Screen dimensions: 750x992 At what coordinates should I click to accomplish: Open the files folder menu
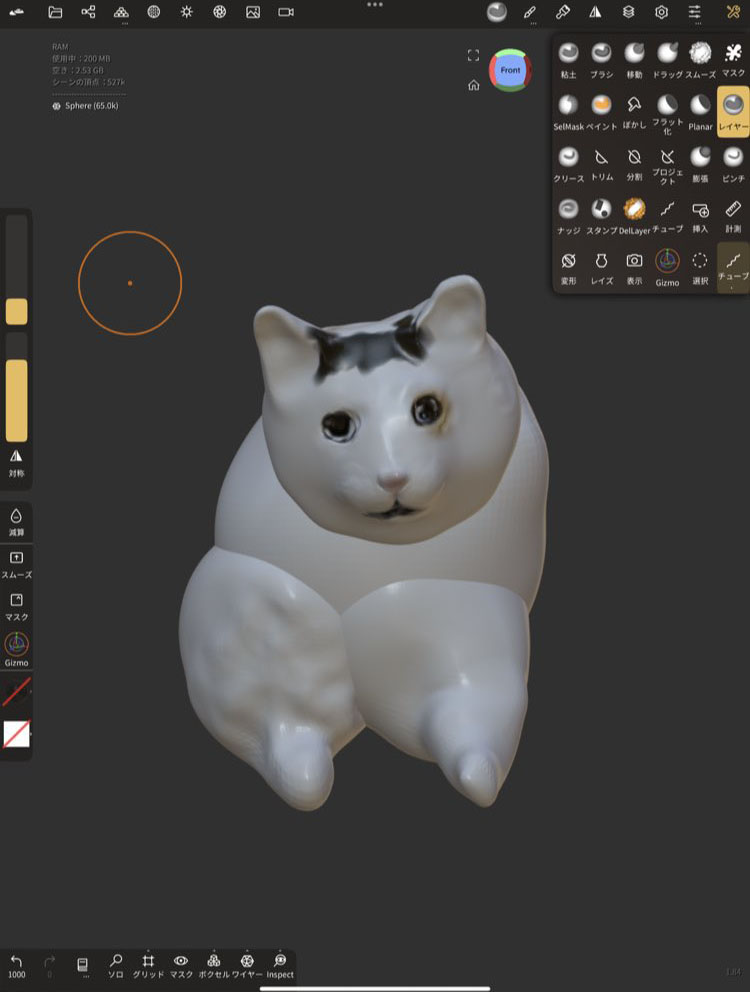[55, 12]
